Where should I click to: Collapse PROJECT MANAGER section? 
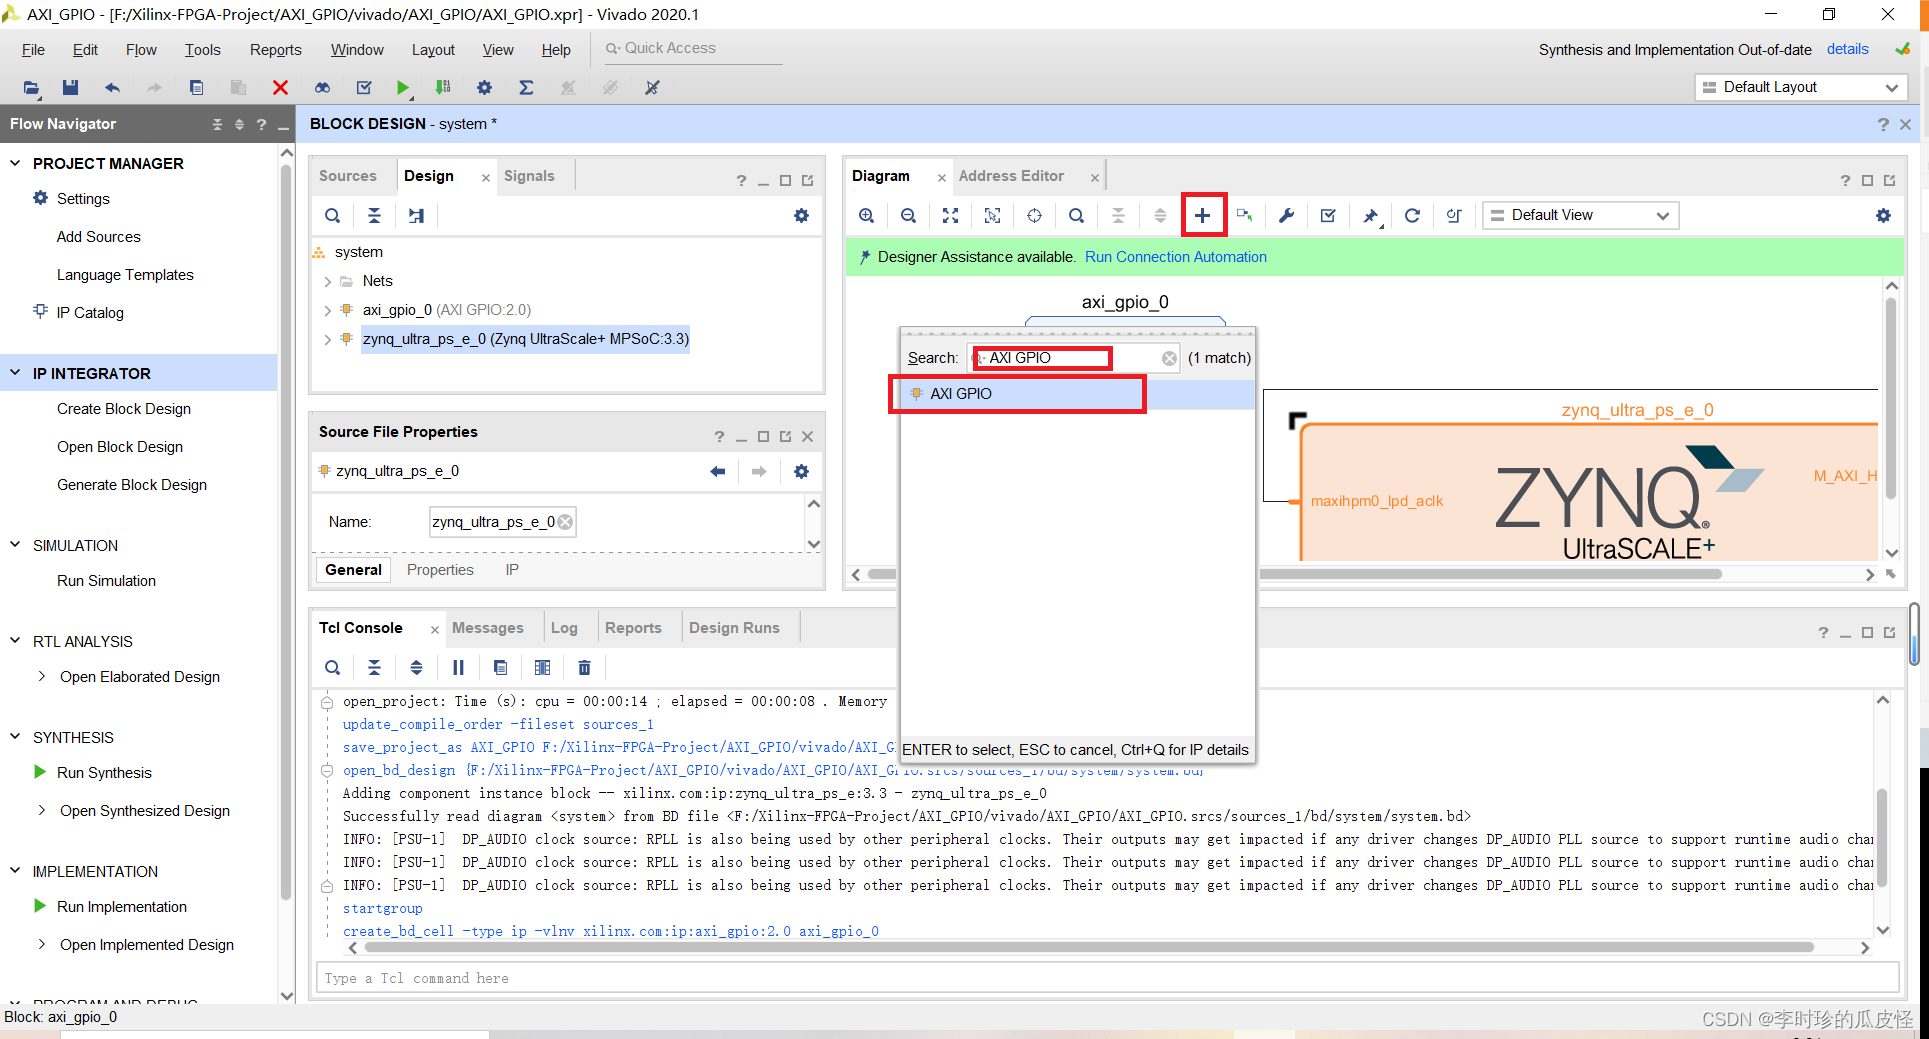(x=15, y=163)
